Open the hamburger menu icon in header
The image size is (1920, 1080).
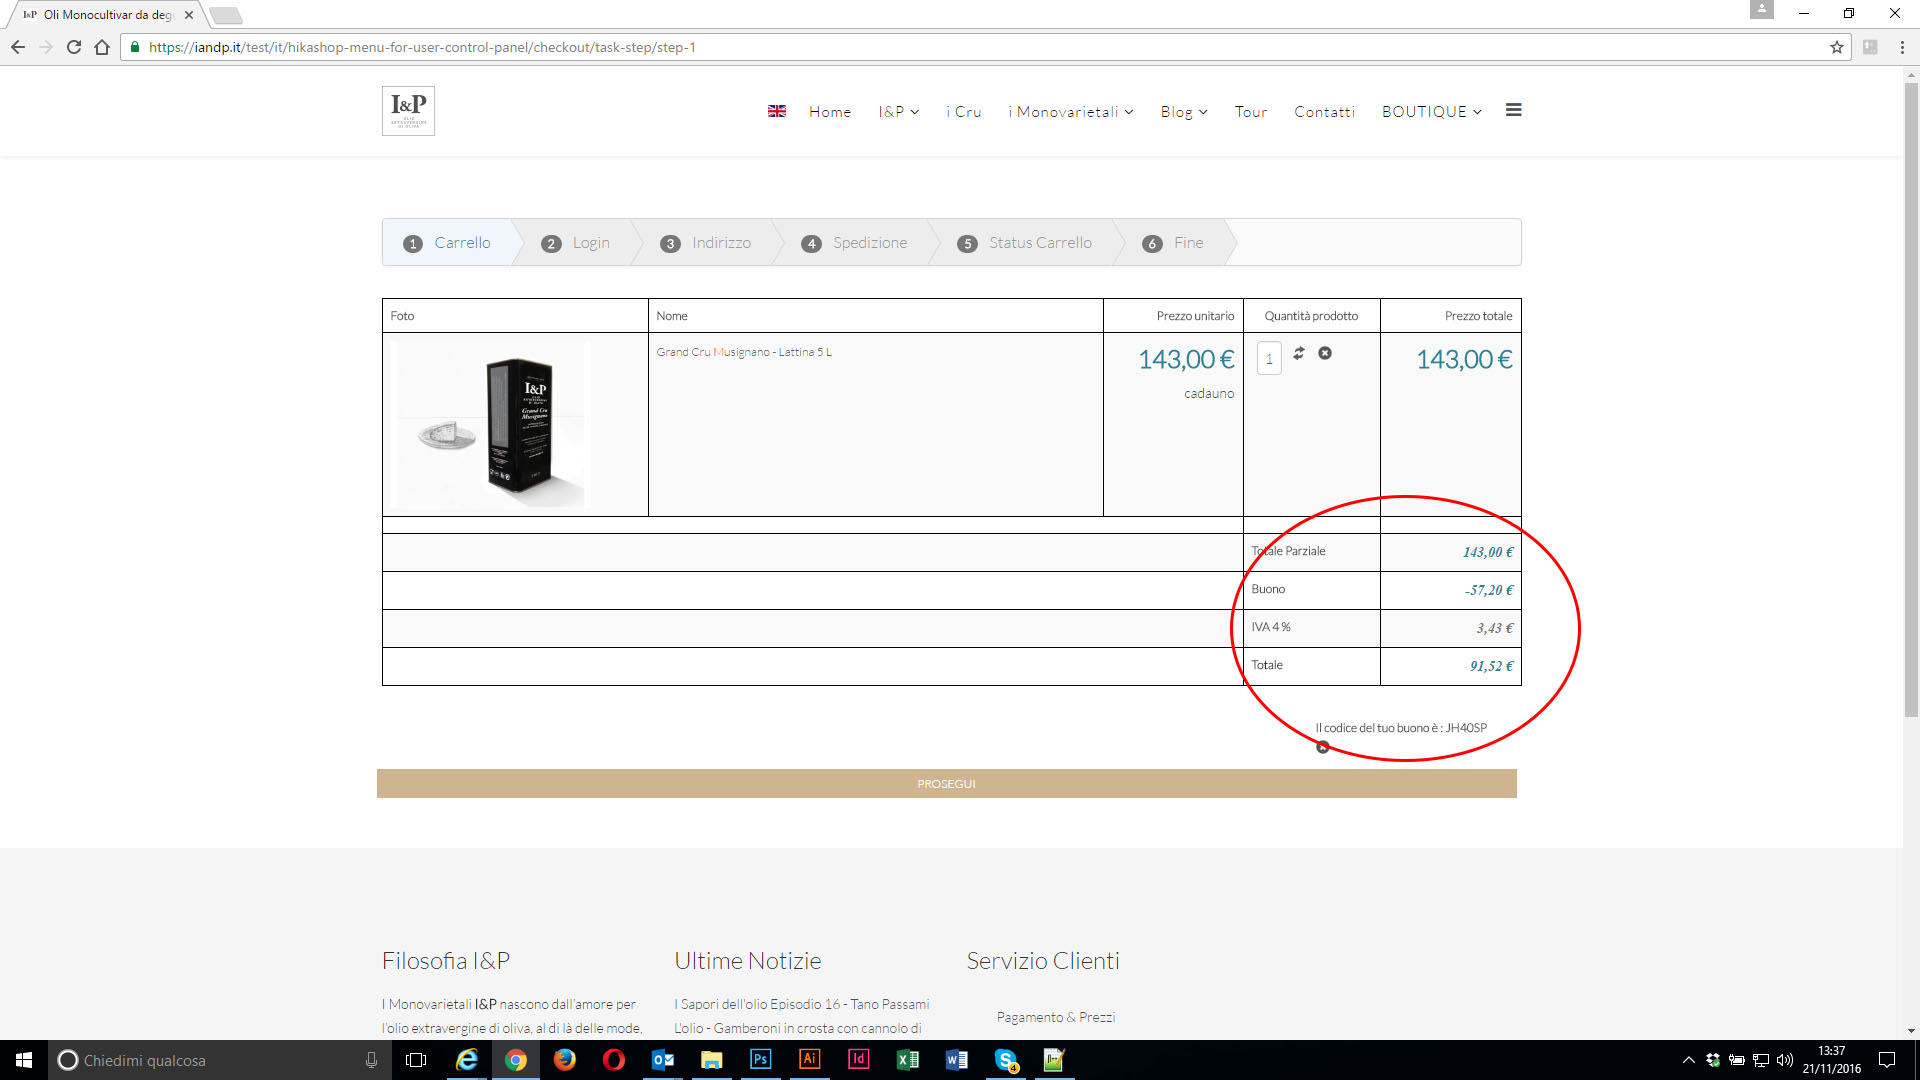pyautogui.click(x=1513, y=110)
